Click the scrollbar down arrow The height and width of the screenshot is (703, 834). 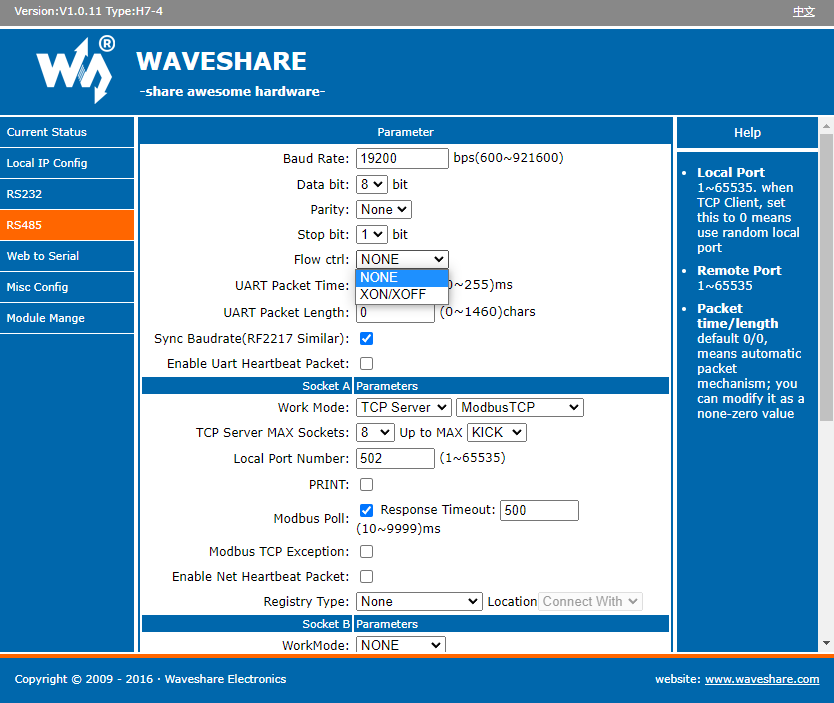pyautogui.click(x=826, y=643)
